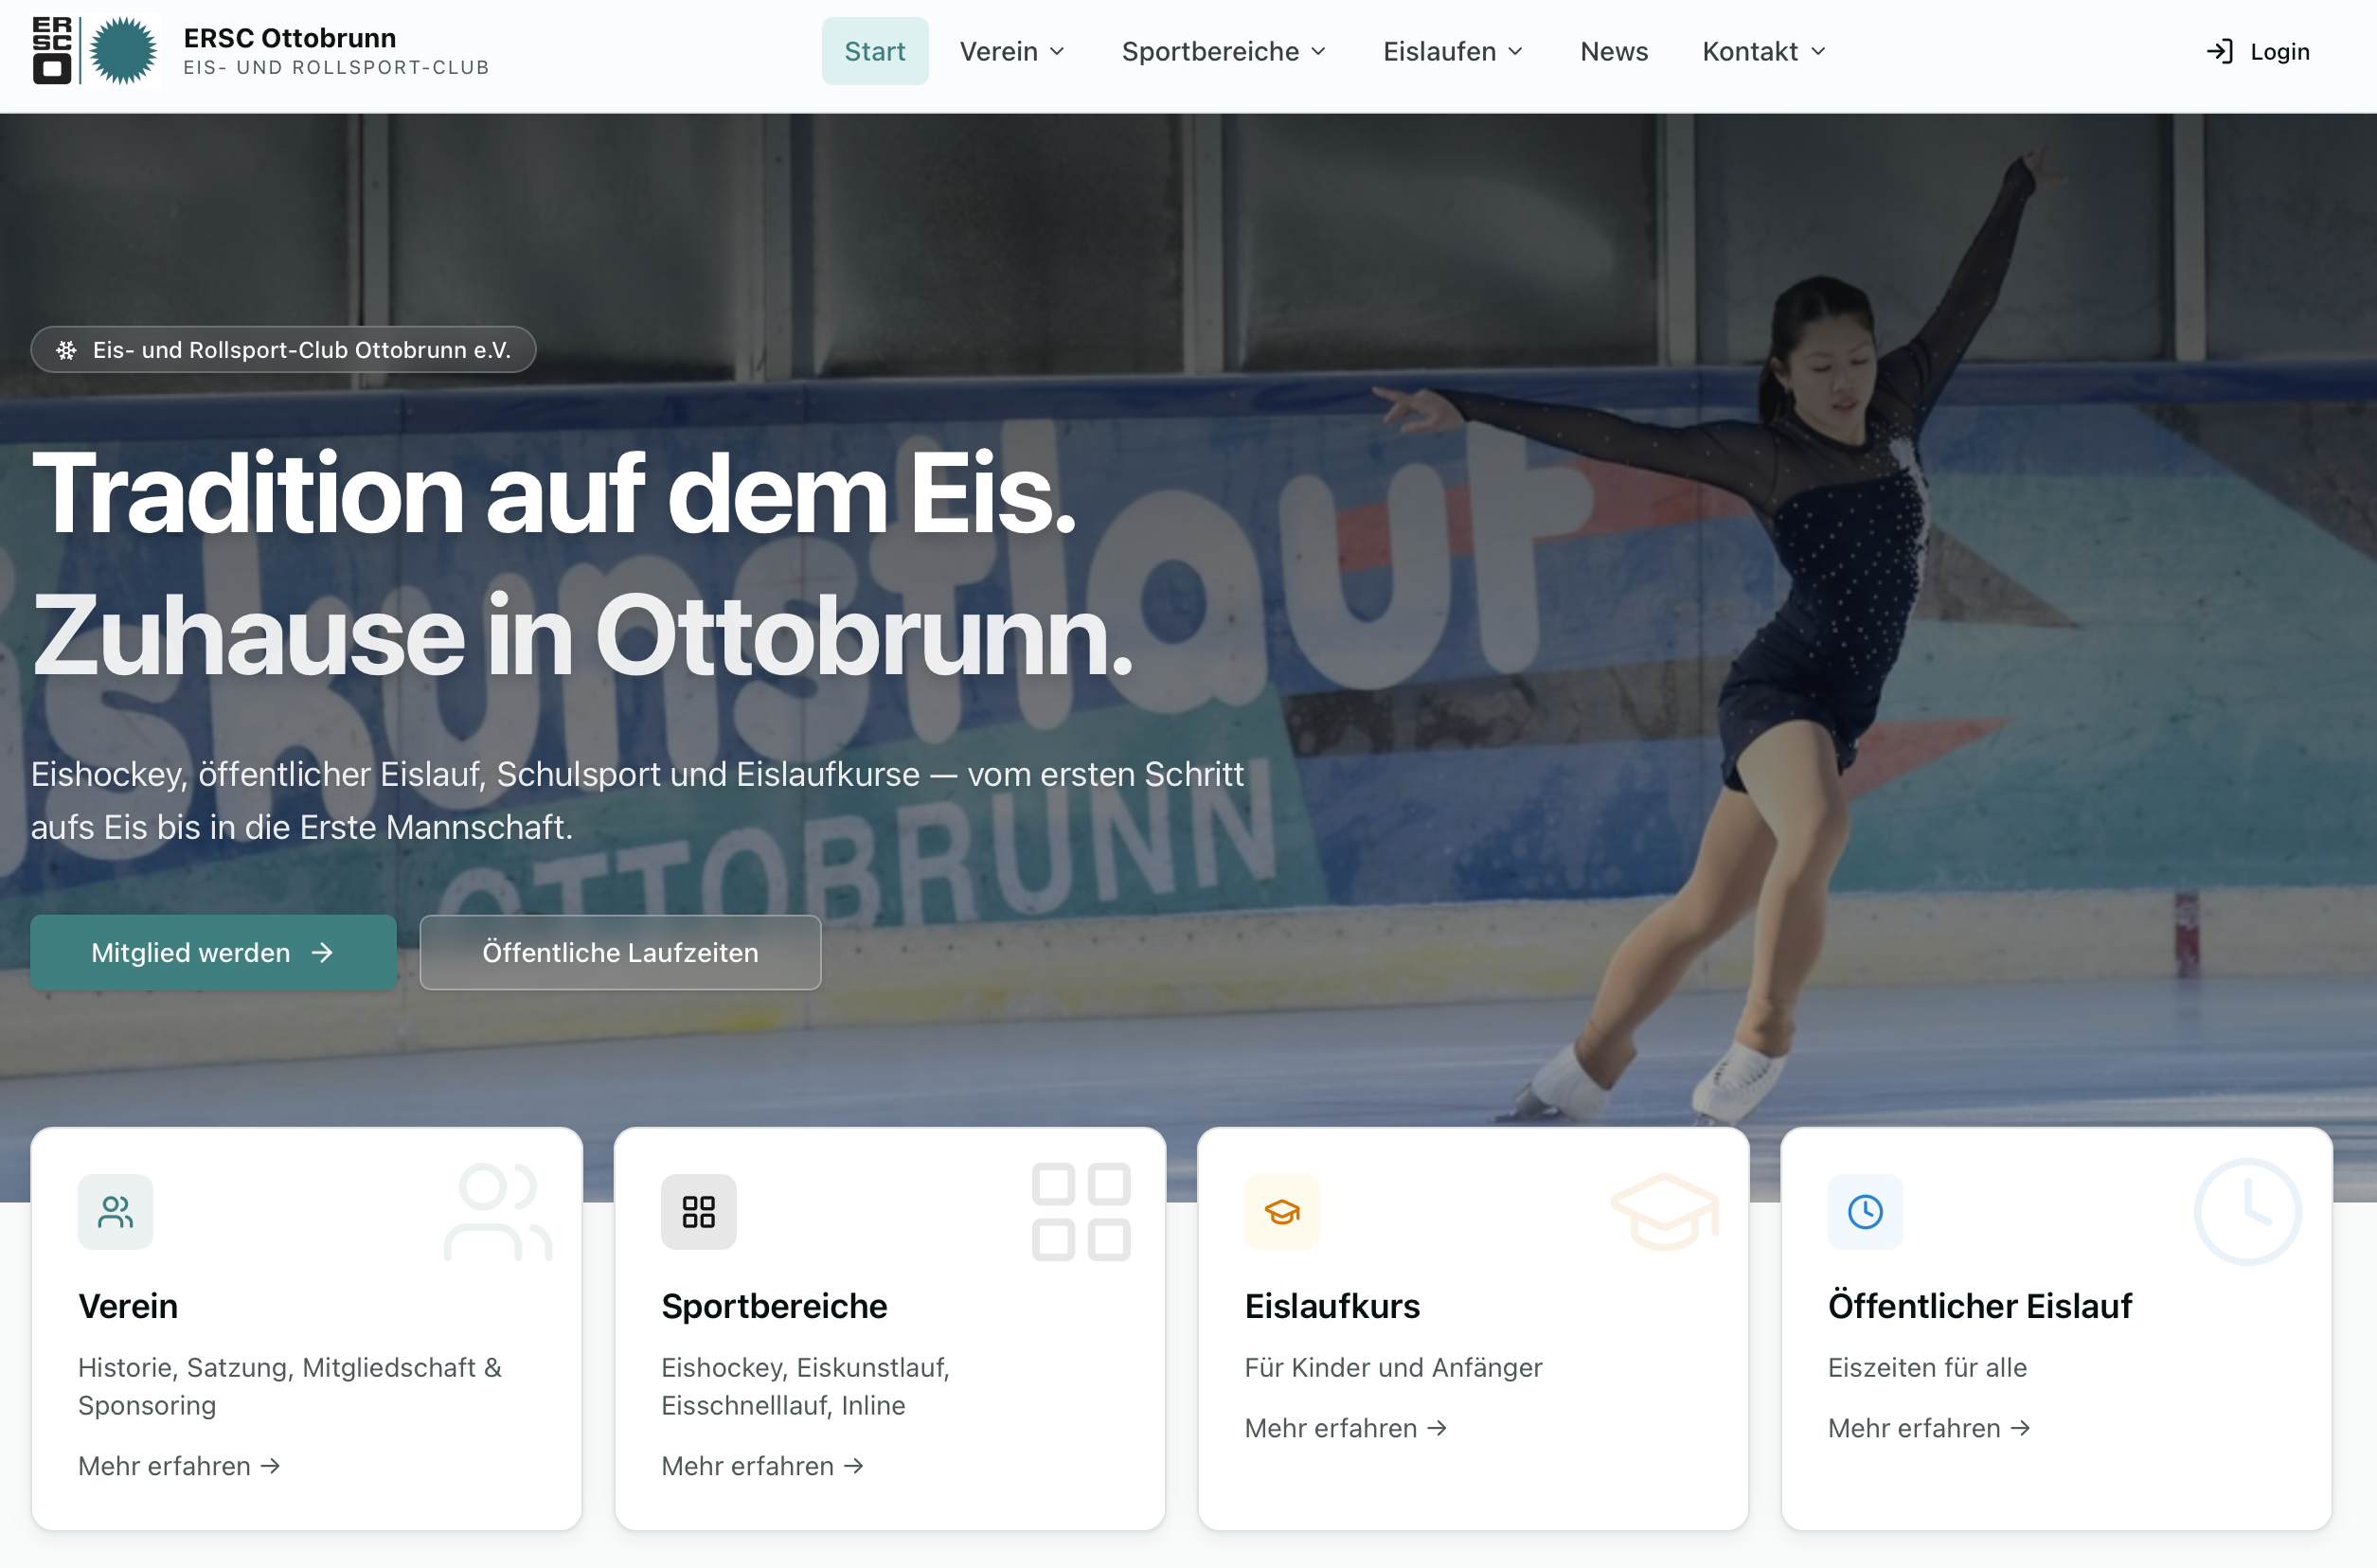The width and height of the screenshot is (2377, 1568).
Task: Open the Eislaufen menu
Action: click(x=1452, y=51)
